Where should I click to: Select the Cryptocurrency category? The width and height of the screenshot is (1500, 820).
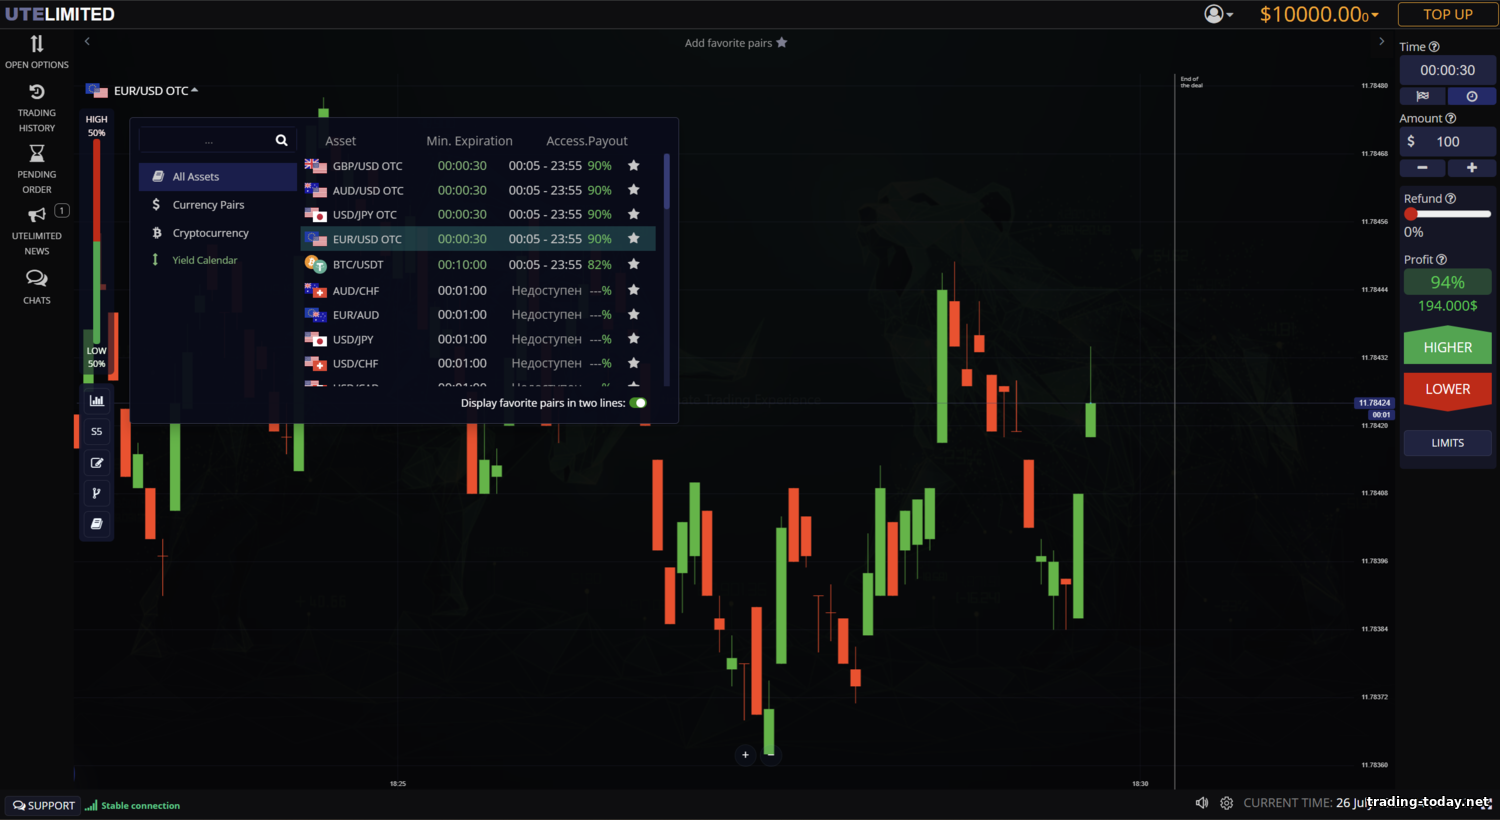click(210, 233)
